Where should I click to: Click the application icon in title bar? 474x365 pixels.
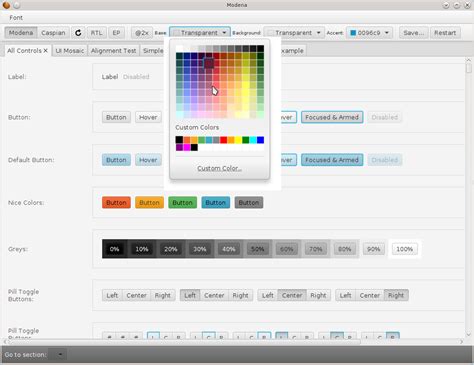[x=6, y=5]
